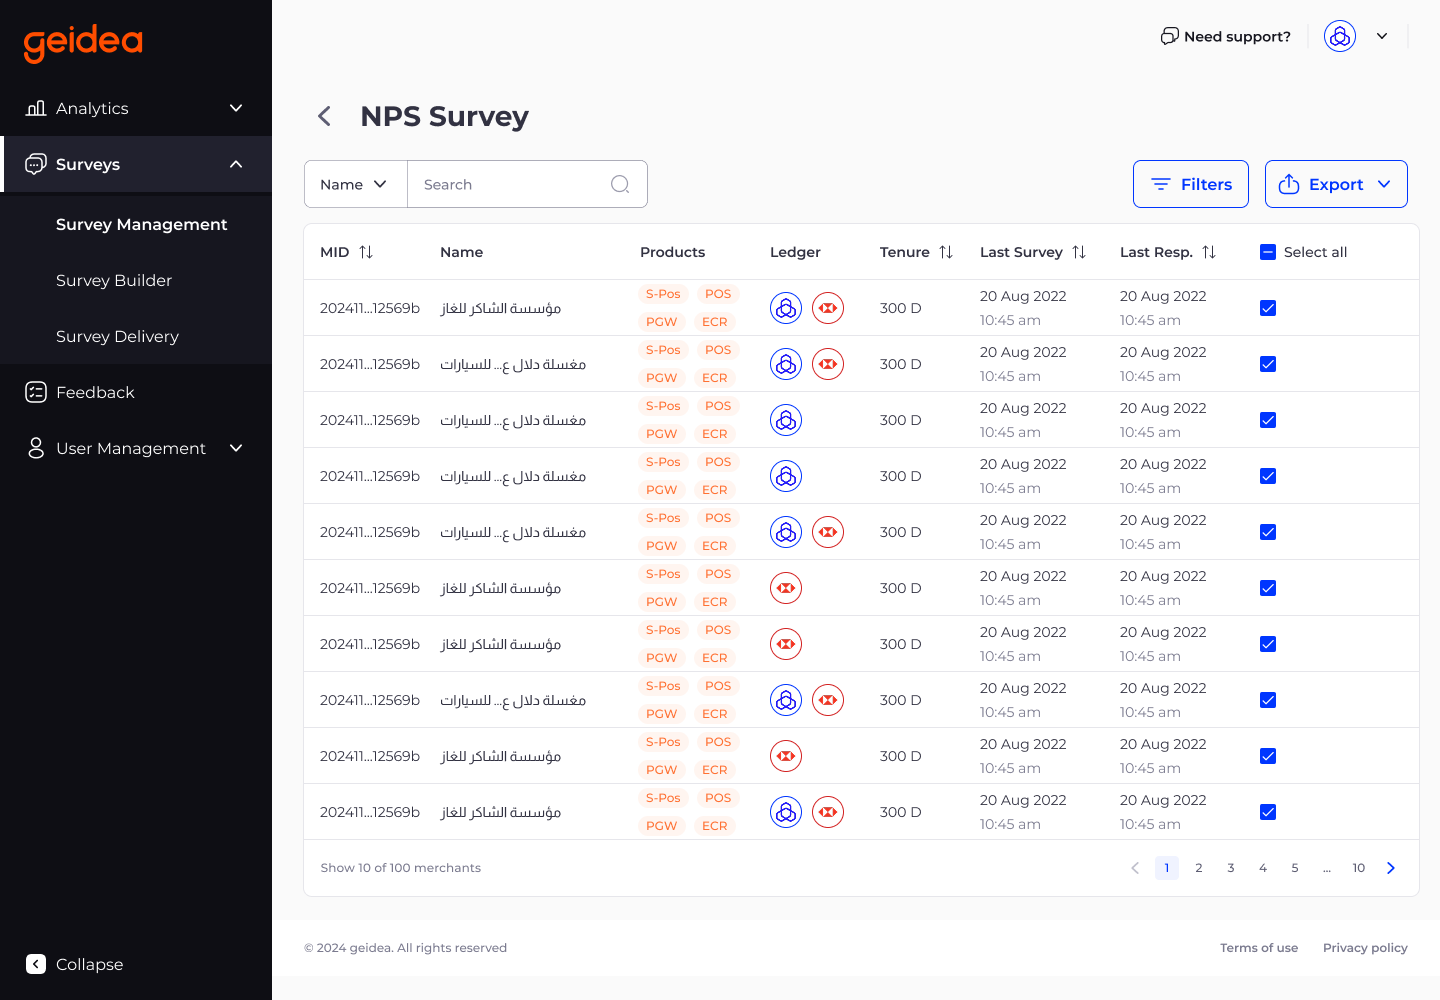This screenshot has width=1440, height=1000.
Task: Open Survey Builder in the sidebar
Action: pos(114,280)
